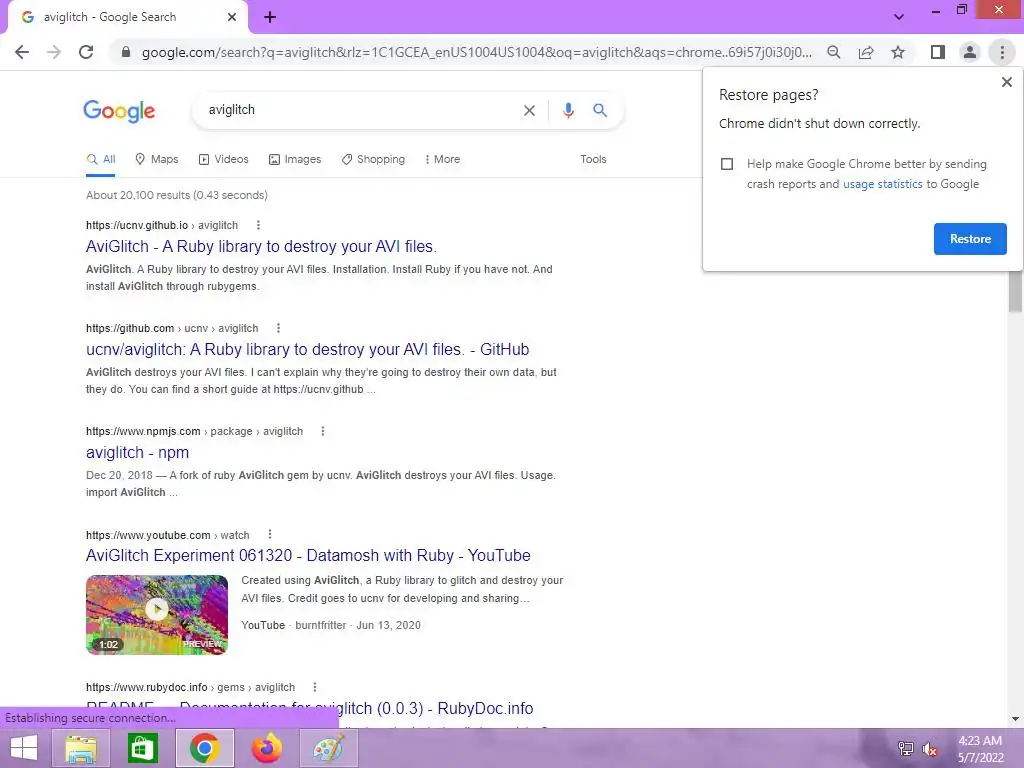Switch to Maps results tab
Image resolution: width=1024 pixels, height=768 pixels.
point(156,159)
